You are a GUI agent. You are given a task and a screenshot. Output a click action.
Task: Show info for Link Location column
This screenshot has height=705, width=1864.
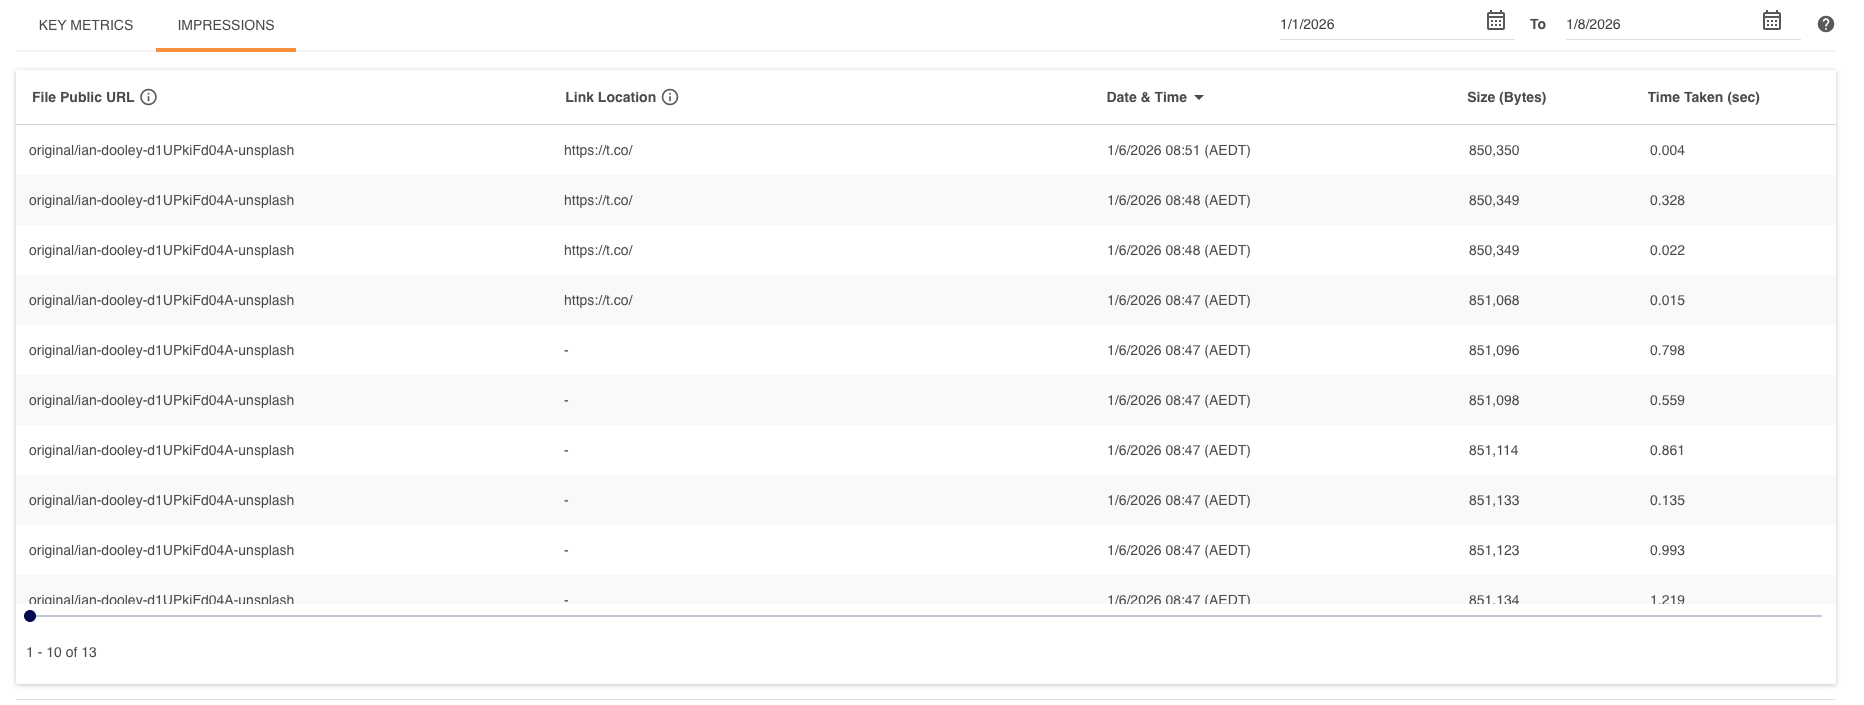(x=670, y=97)
